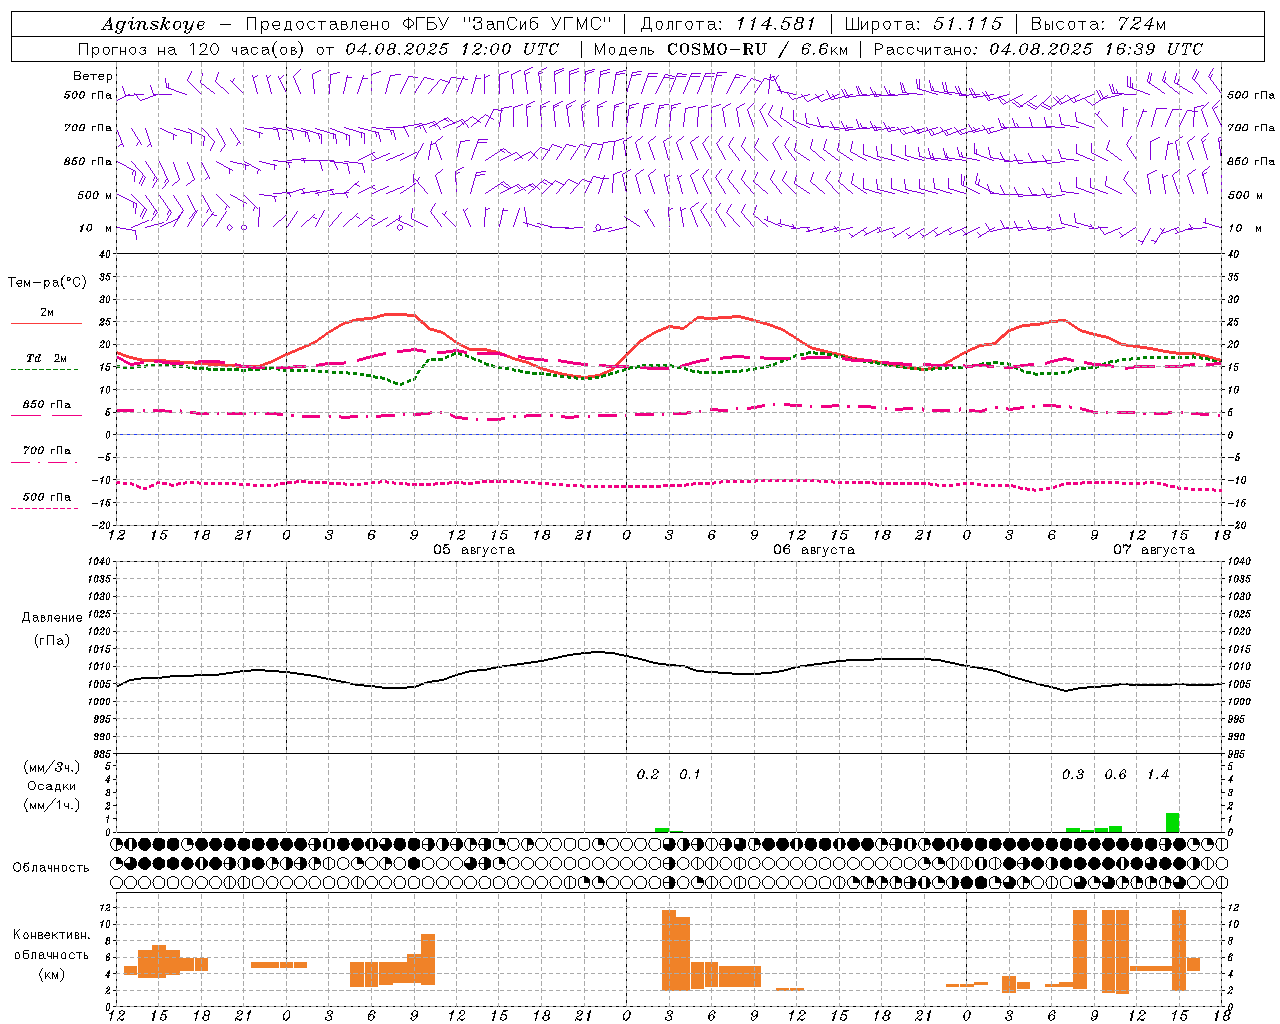Click the (мм/3ч.) precipitation unit label
The image size is (1280, 1024).
point(51,767)
